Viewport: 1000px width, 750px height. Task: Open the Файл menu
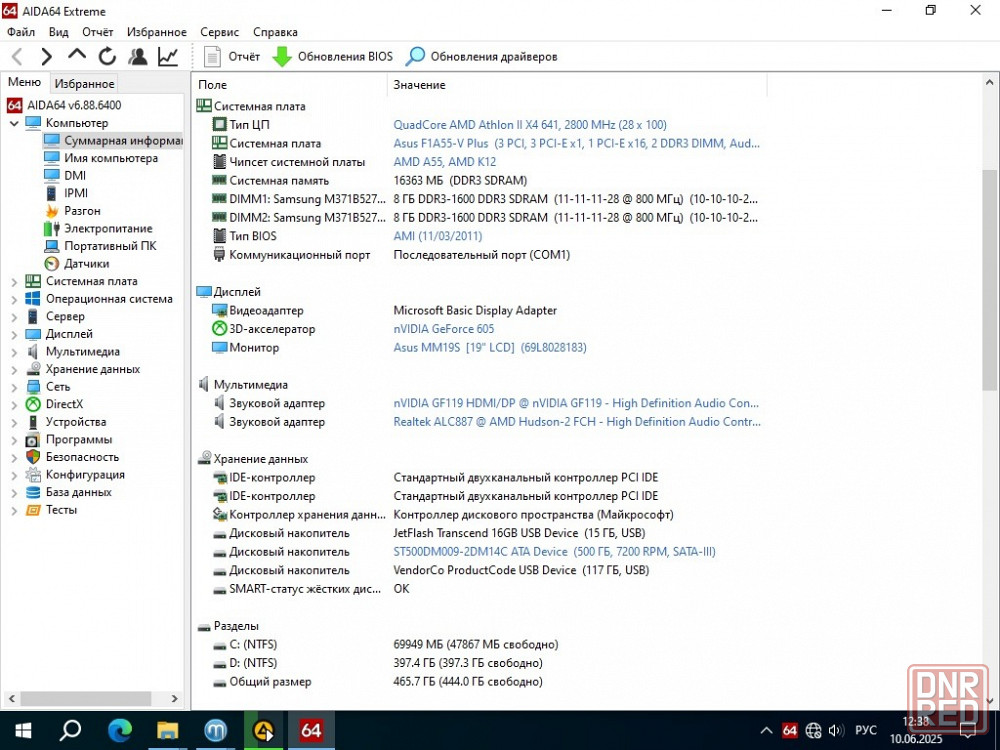pos(21,32)
